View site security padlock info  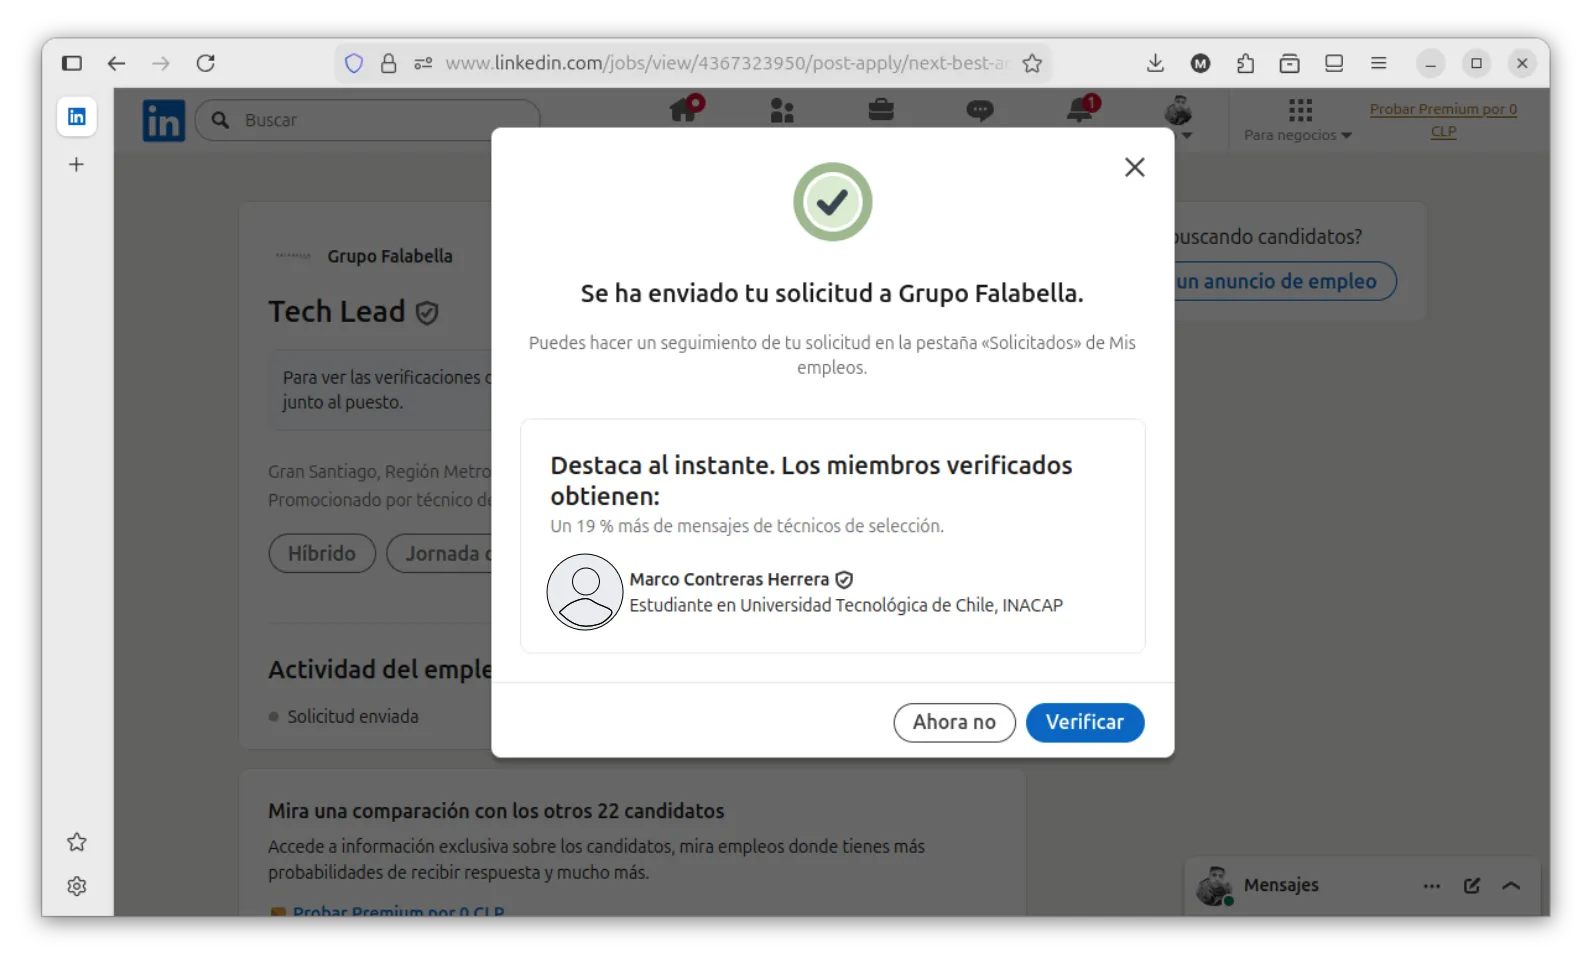tap(389, 63)
